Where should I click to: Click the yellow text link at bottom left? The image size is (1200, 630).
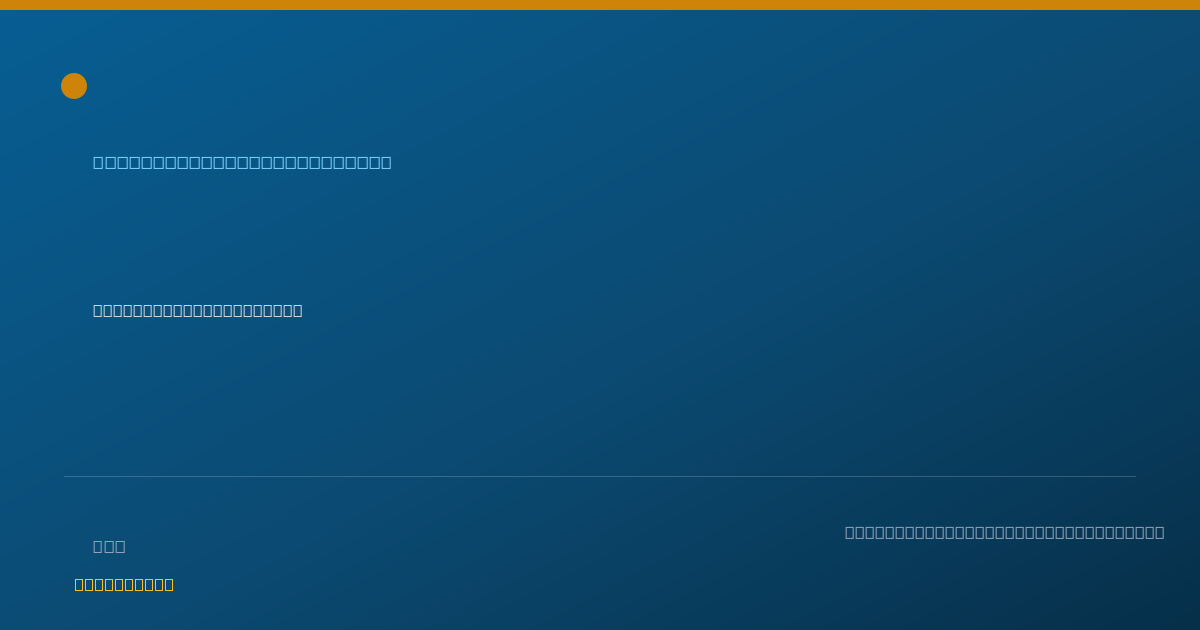(x=124, y=584)
